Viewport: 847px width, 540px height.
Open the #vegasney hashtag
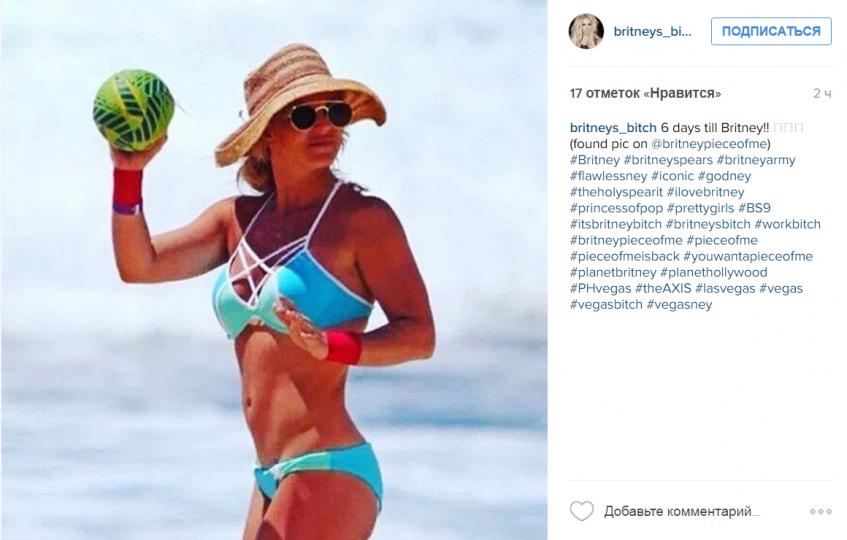point(679,305)
